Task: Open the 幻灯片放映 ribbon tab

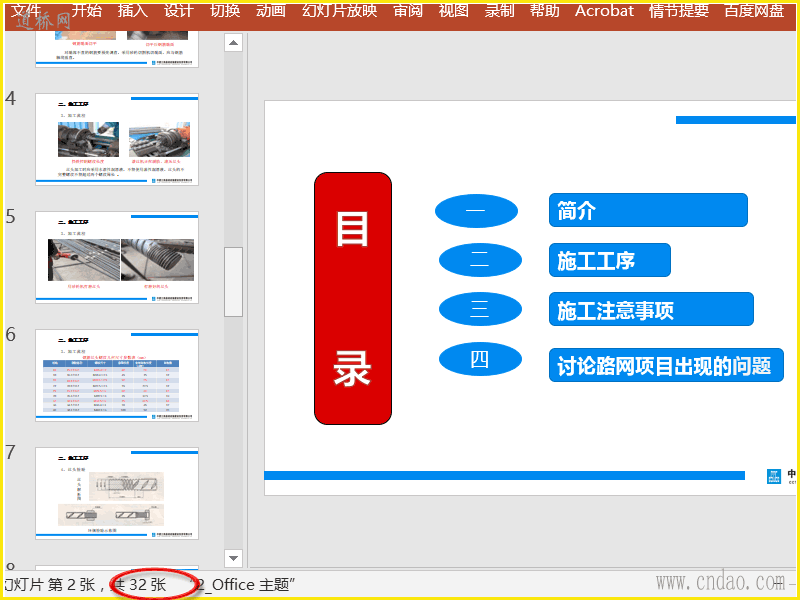Action: point(339,10)
